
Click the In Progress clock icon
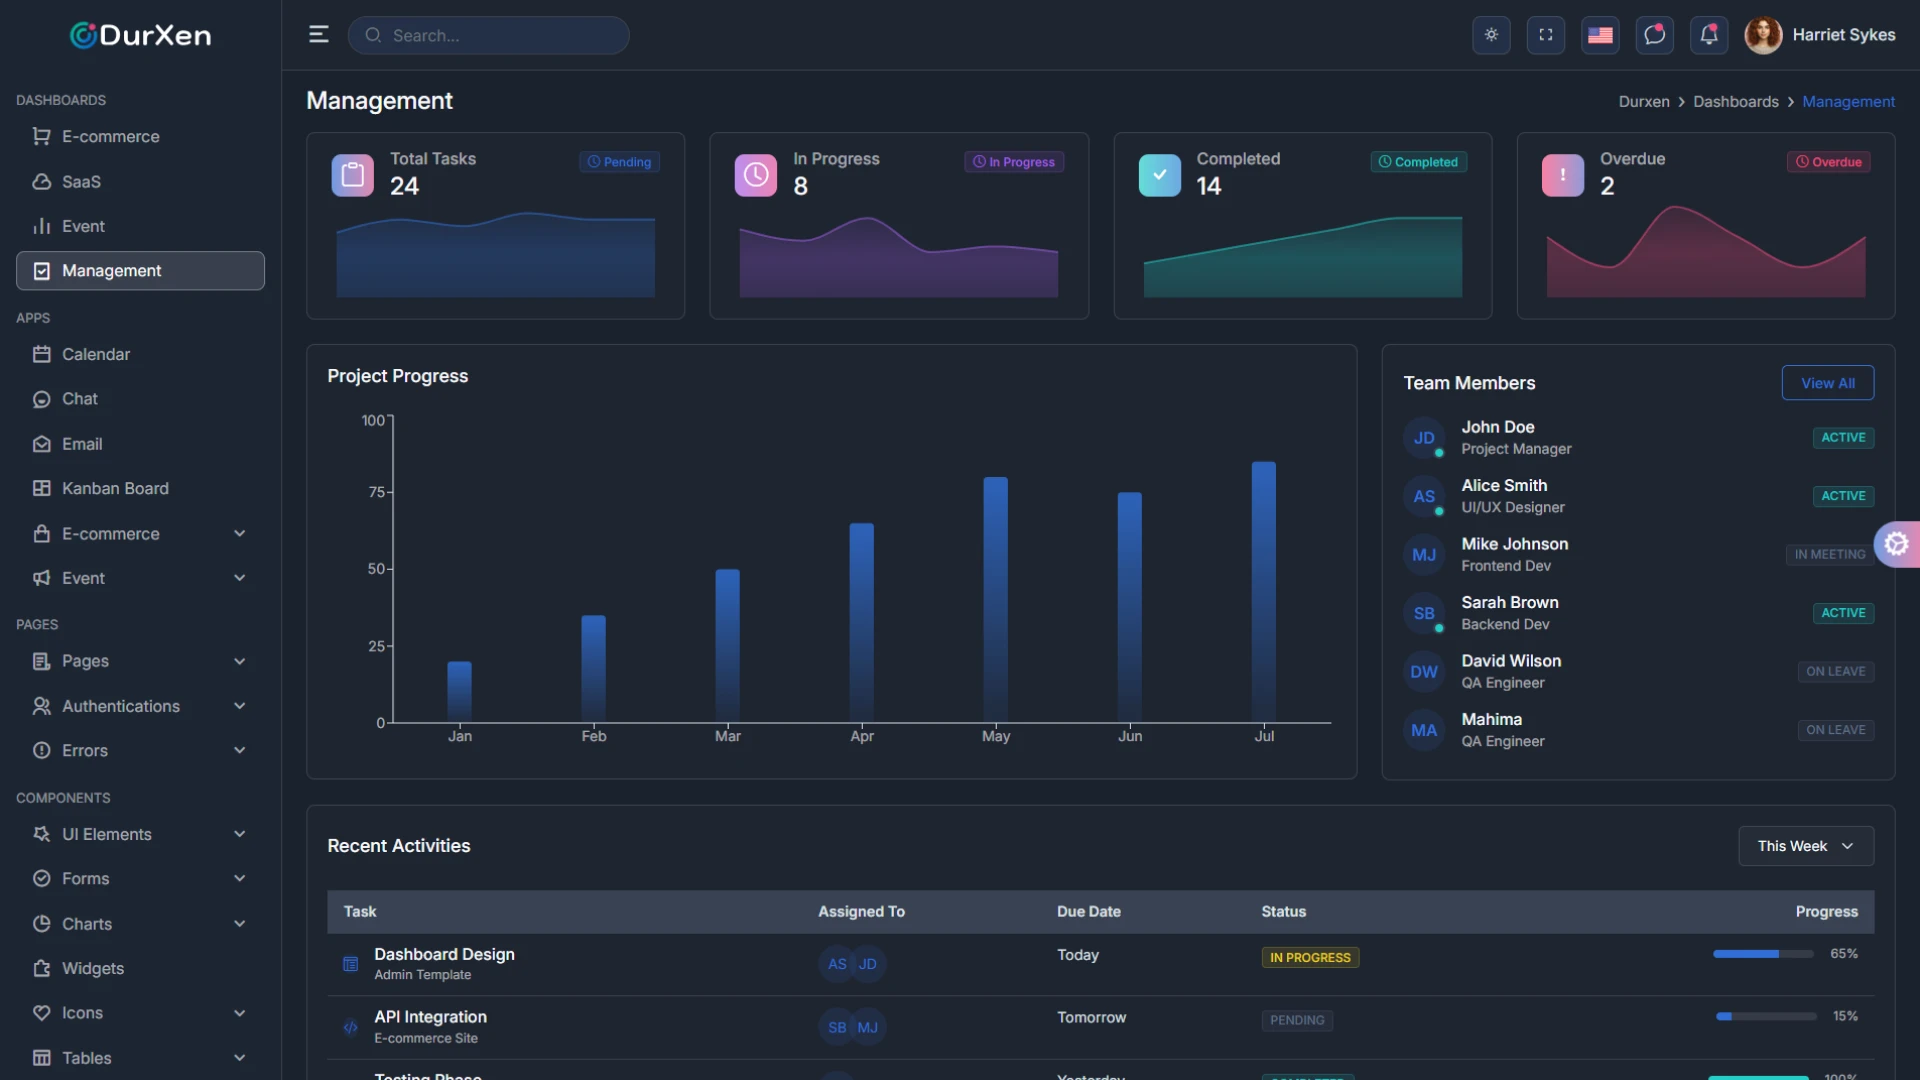click(x=756, y=175)
